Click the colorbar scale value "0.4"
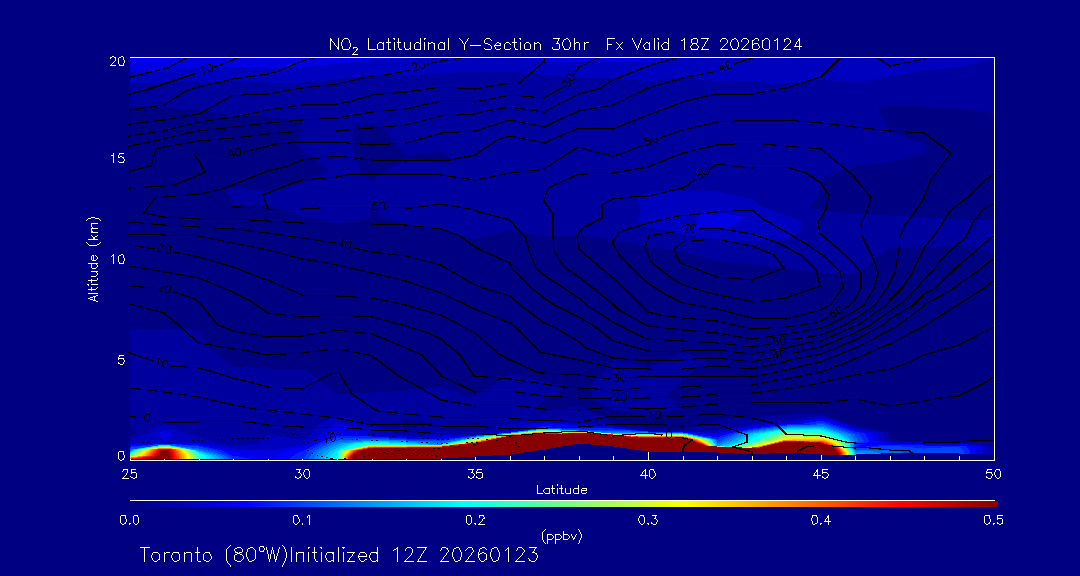Image resolution: width=1080 pixels, height=576 pixels. pyautogui.click(x=821, y=520)
